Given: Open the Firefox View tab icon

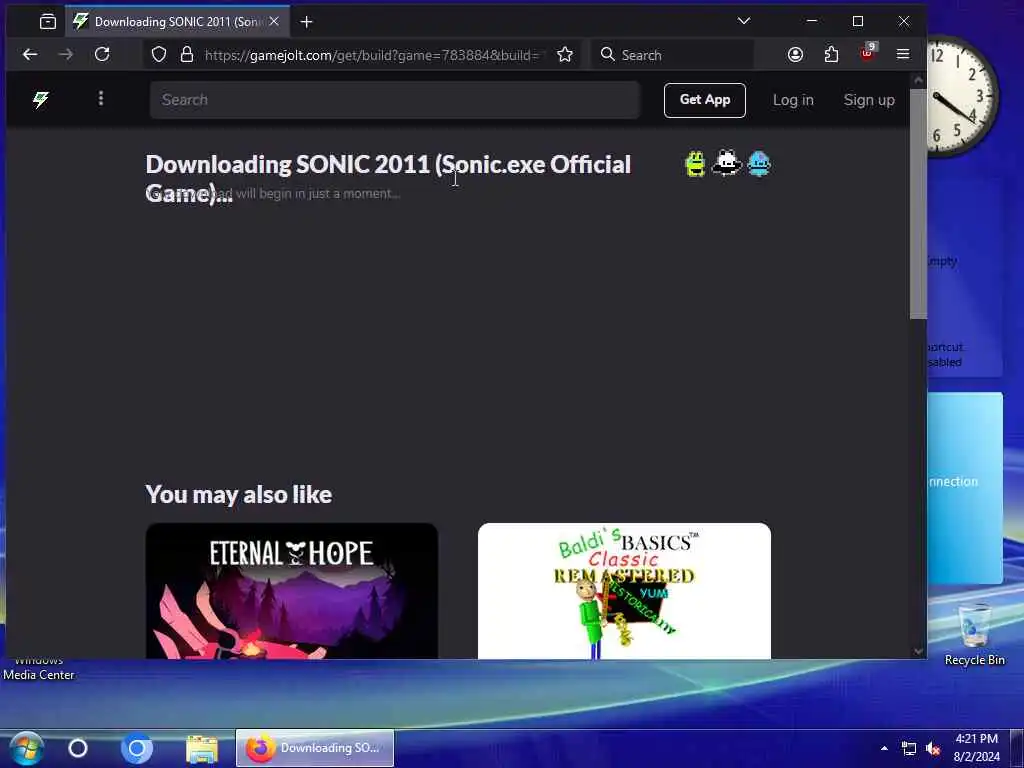Looking at the screenshot, I should 48,22.
